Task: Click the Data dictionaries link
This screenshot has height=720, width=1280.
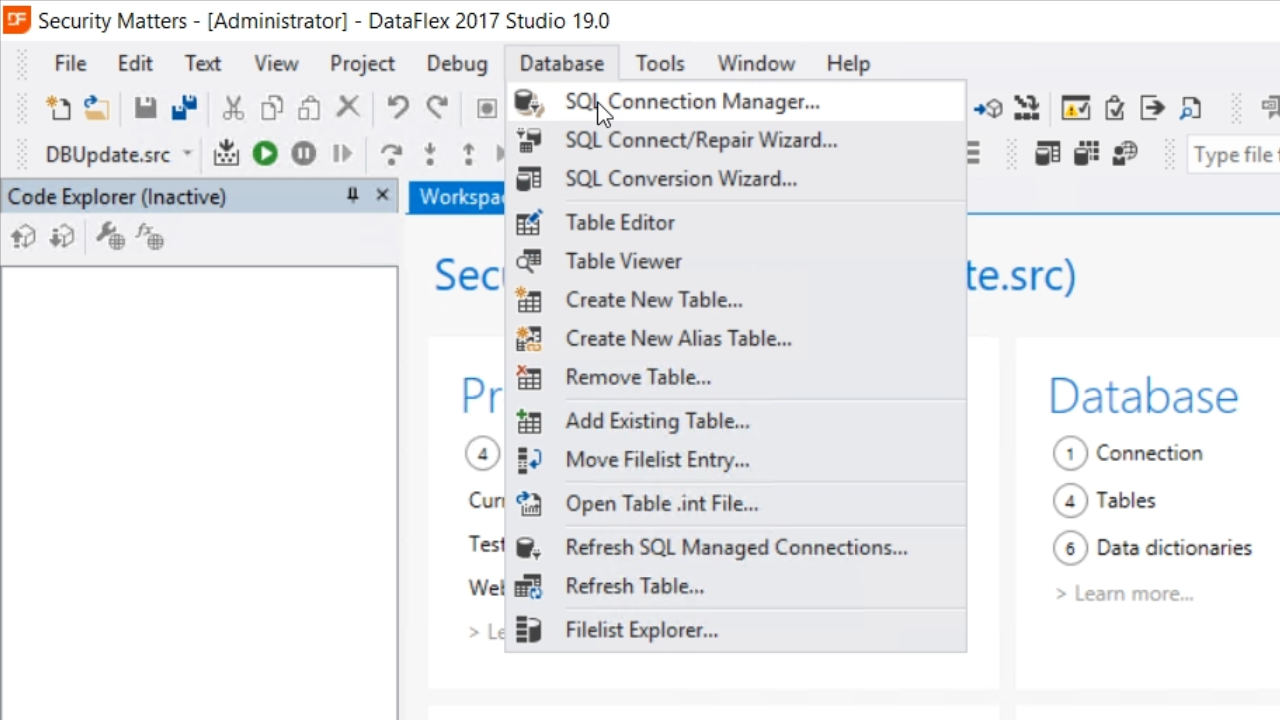Action: pos(1174,548)
